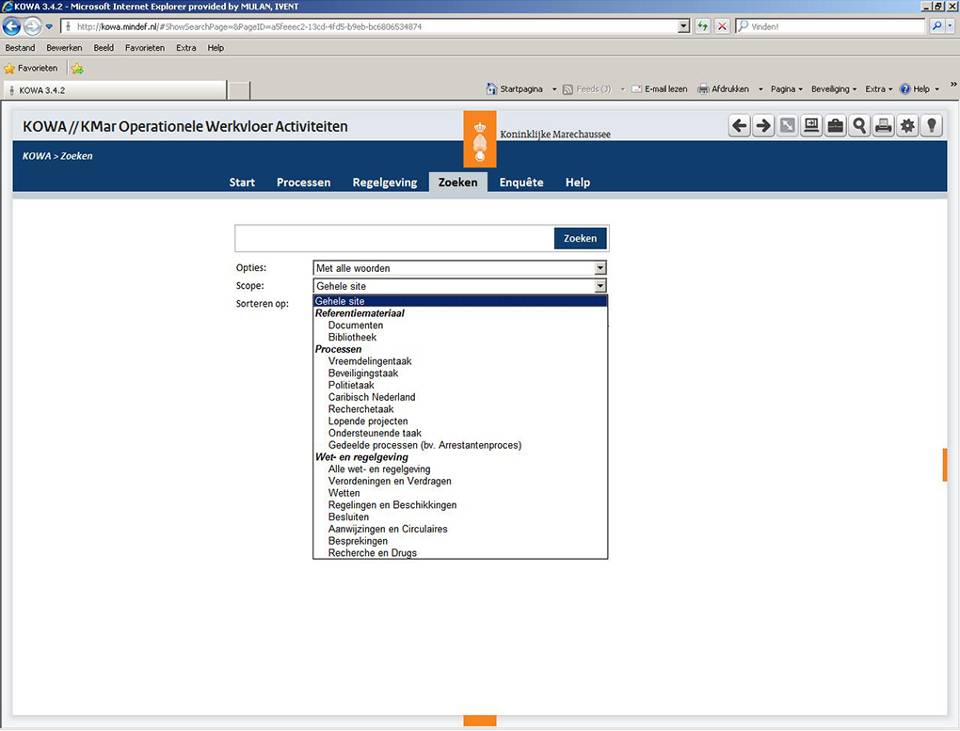Click the magnifying glass search icon
960x731 pixels.
click(859, 126)
